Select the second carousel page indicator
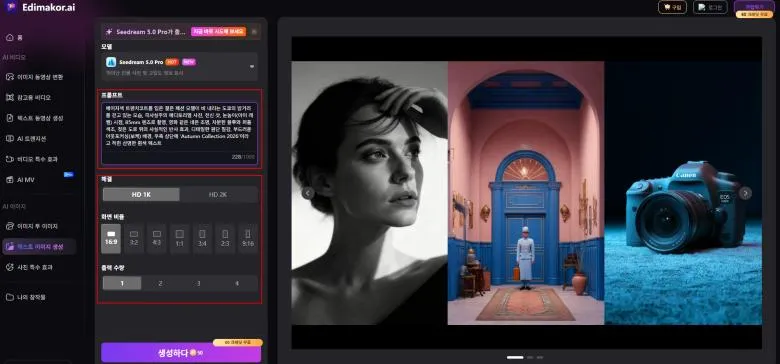Image resolution: width=780 pixels, height=364 pixels. [530, 357]
